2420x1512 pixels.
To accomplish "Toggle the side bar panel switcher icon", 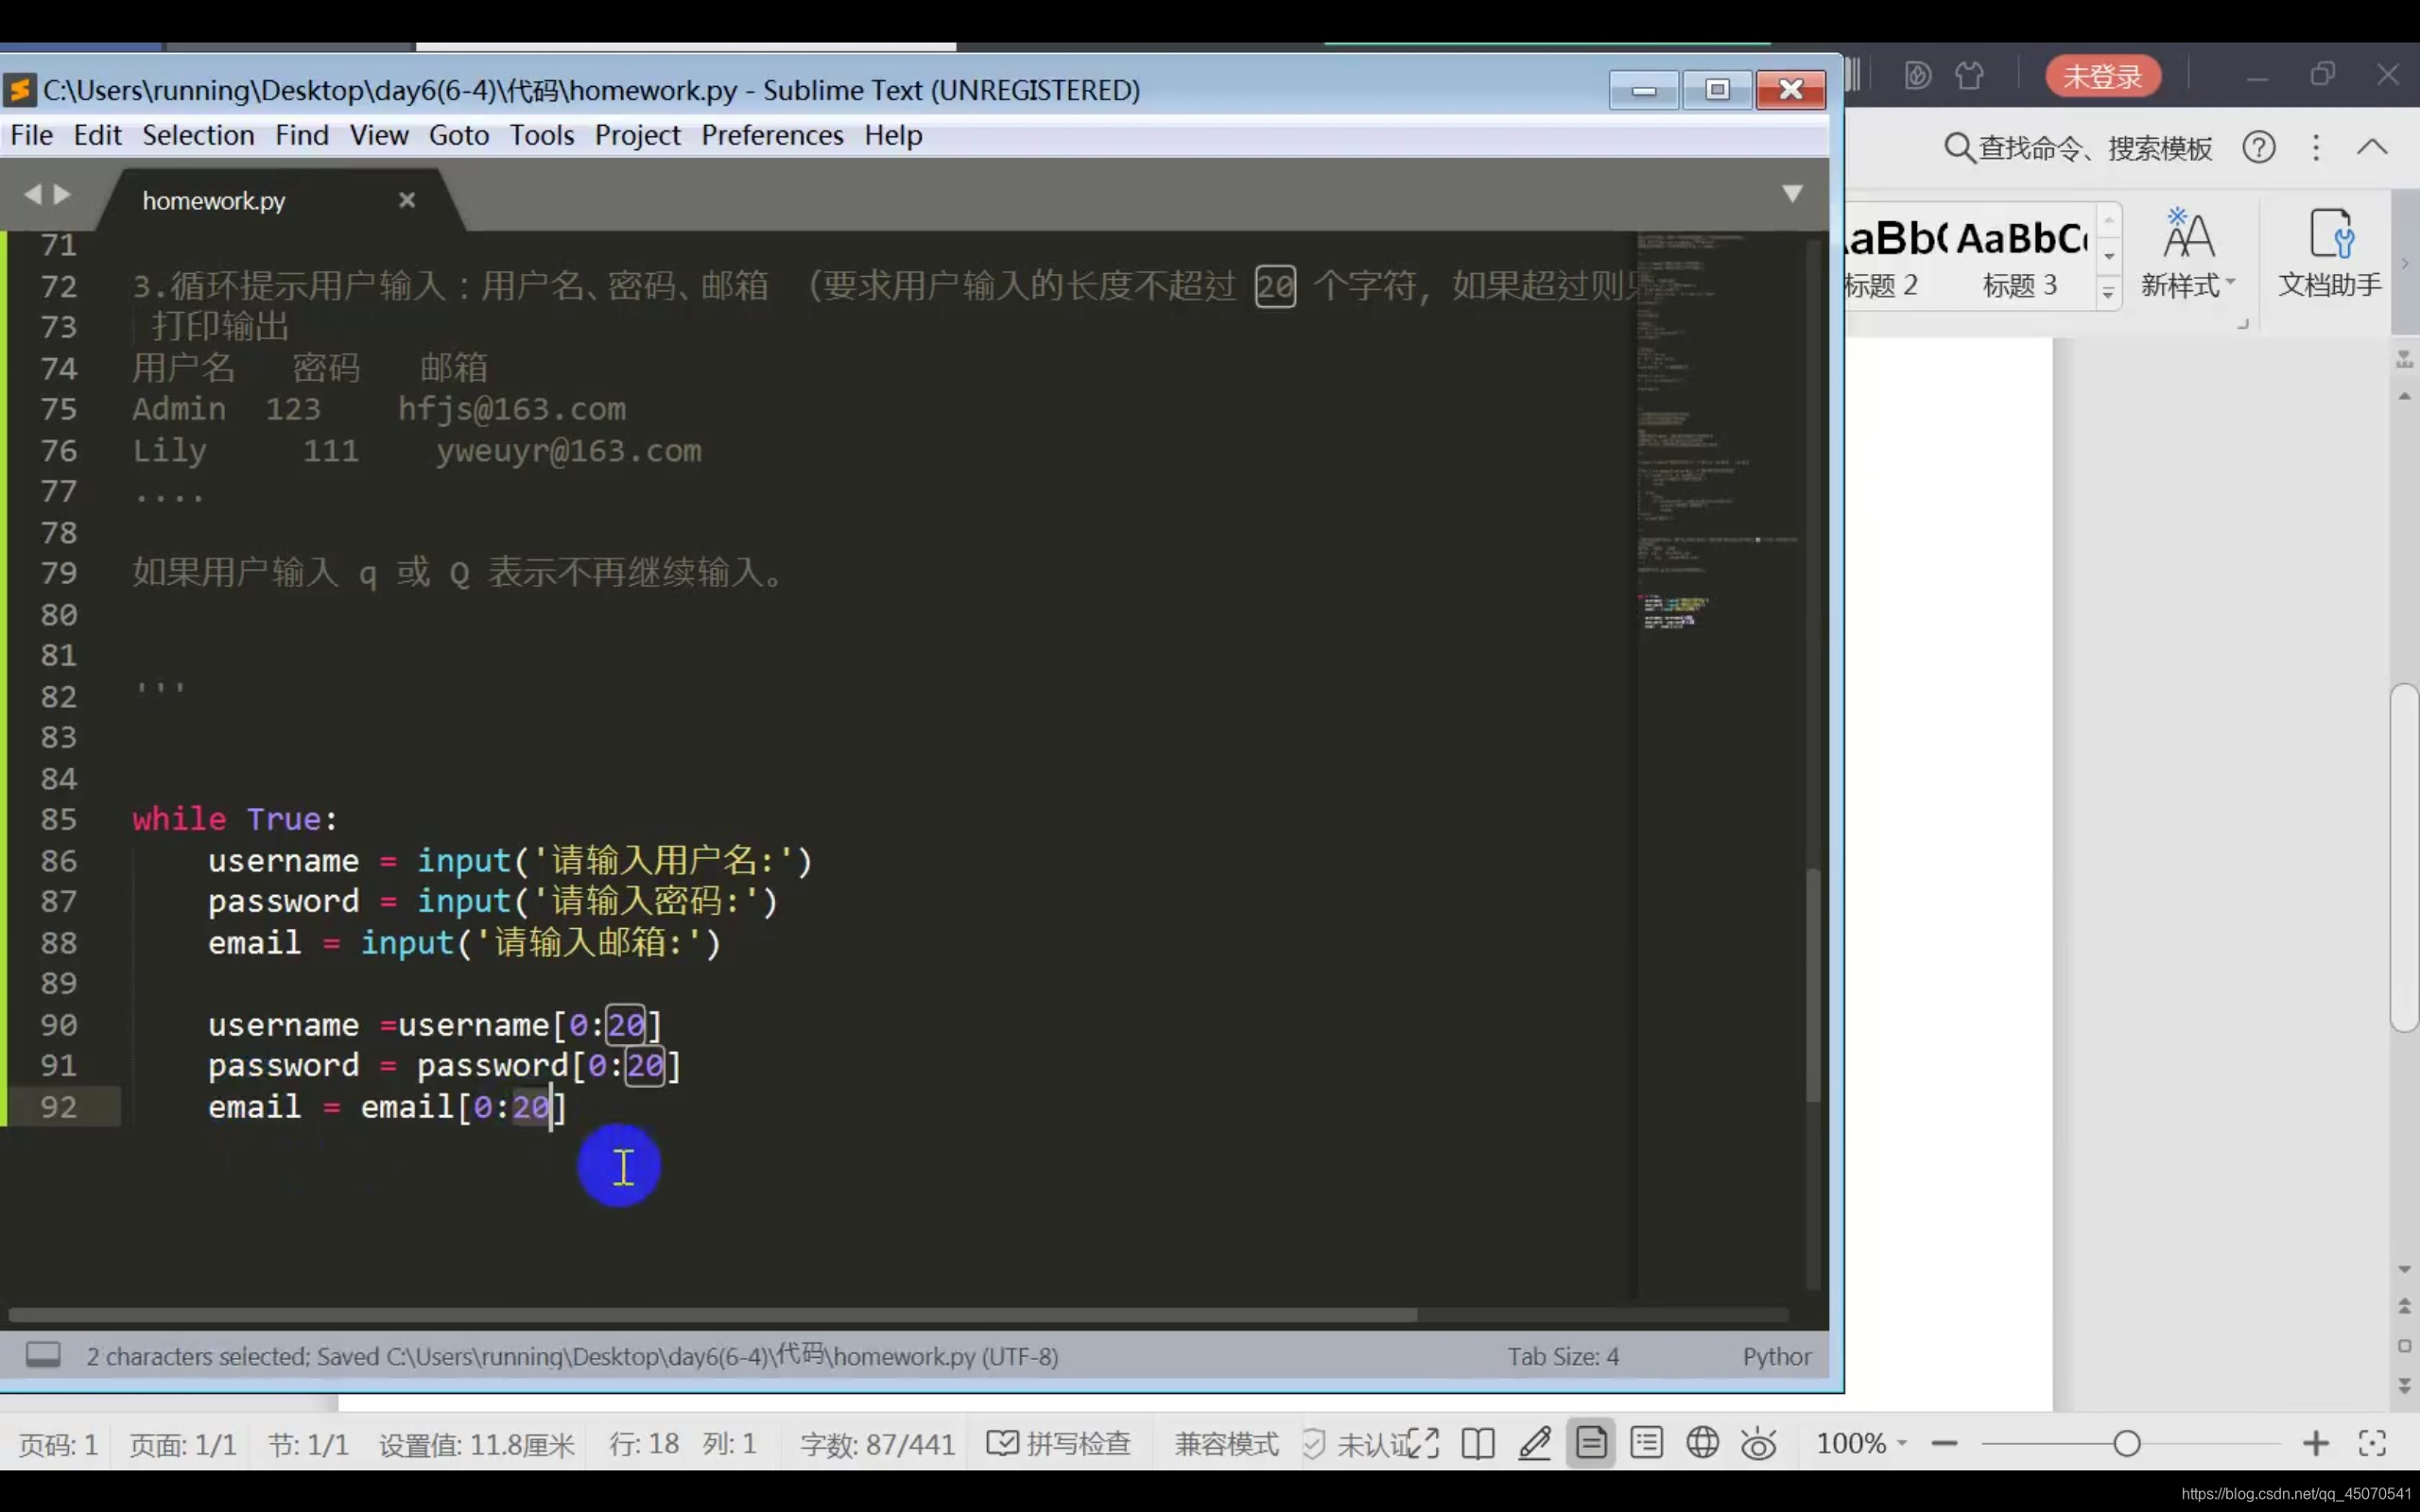I will pos(43,1355).
